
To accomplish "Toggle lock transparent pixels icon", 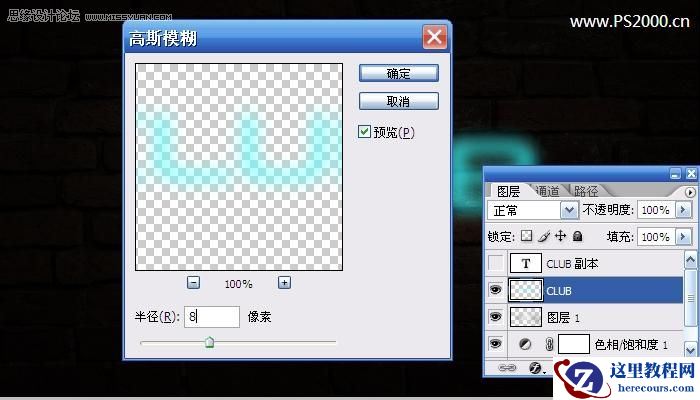I will pos(527,236).
